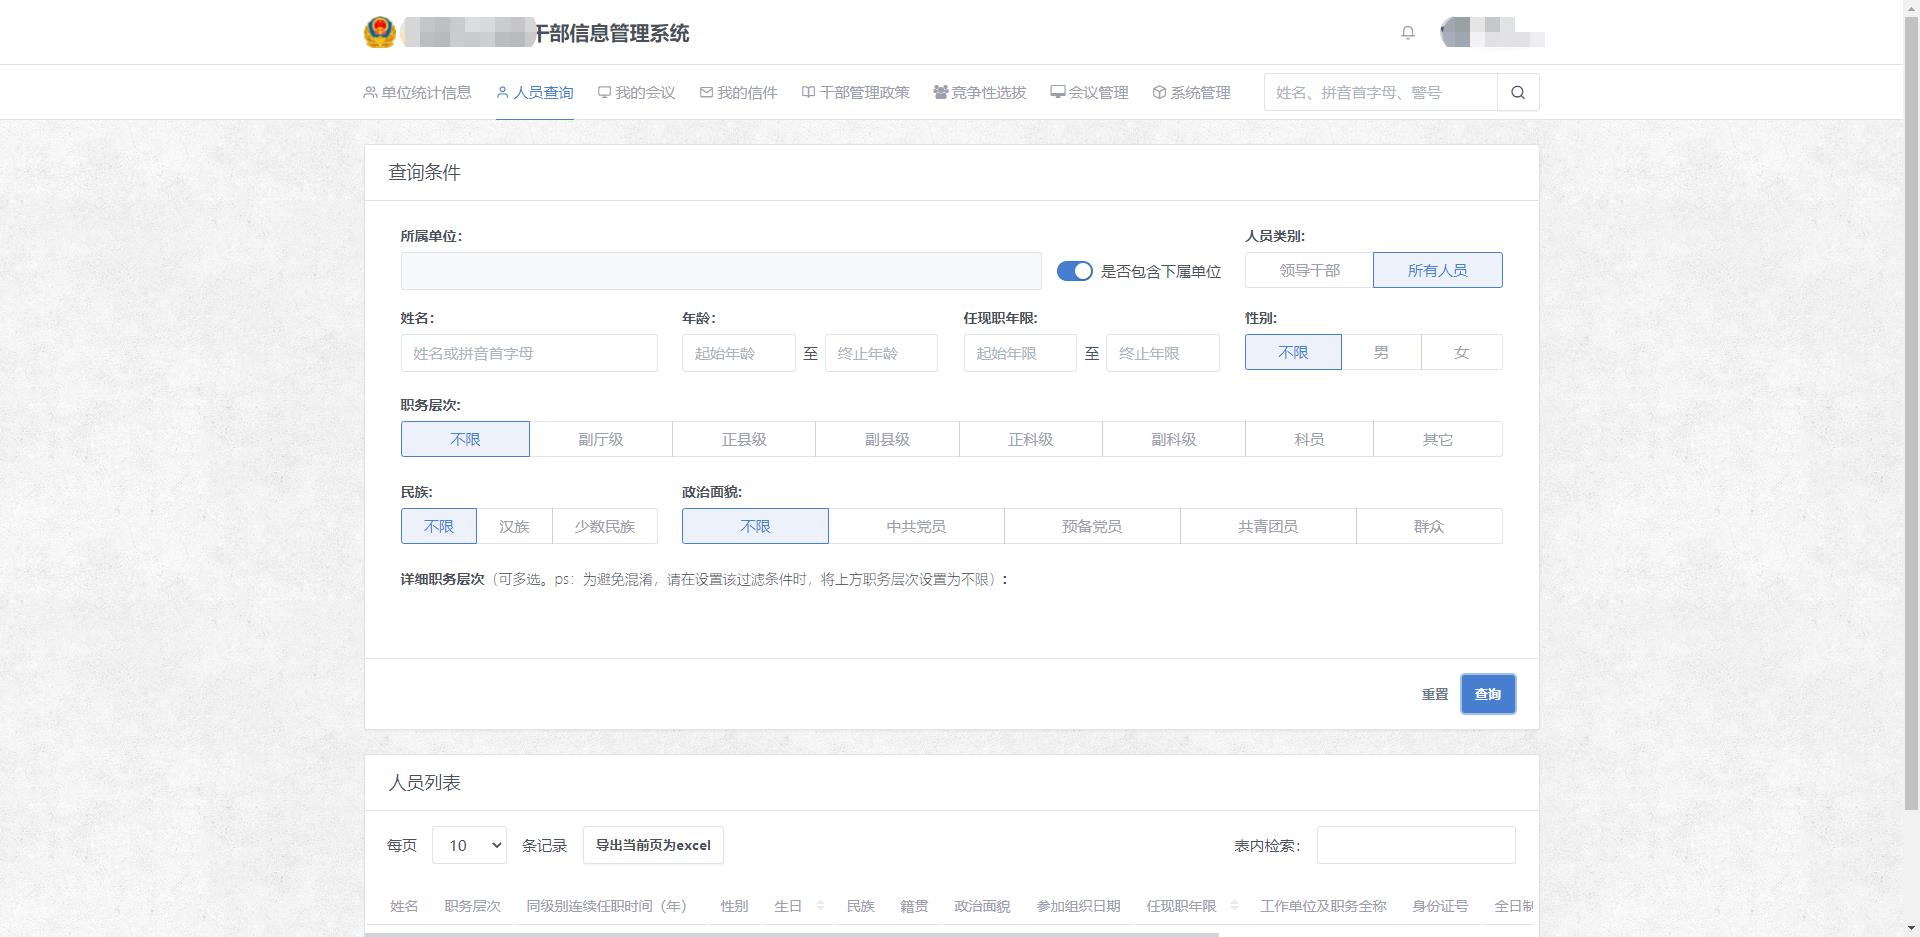
Task: Open 系统管理 settings menu
Action: tap(1191, 93)
